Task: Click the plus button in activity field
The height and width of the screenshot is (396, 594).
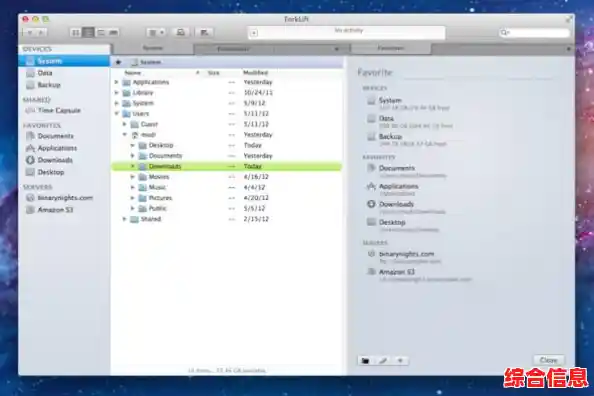Action: click(x=254, y=33)
